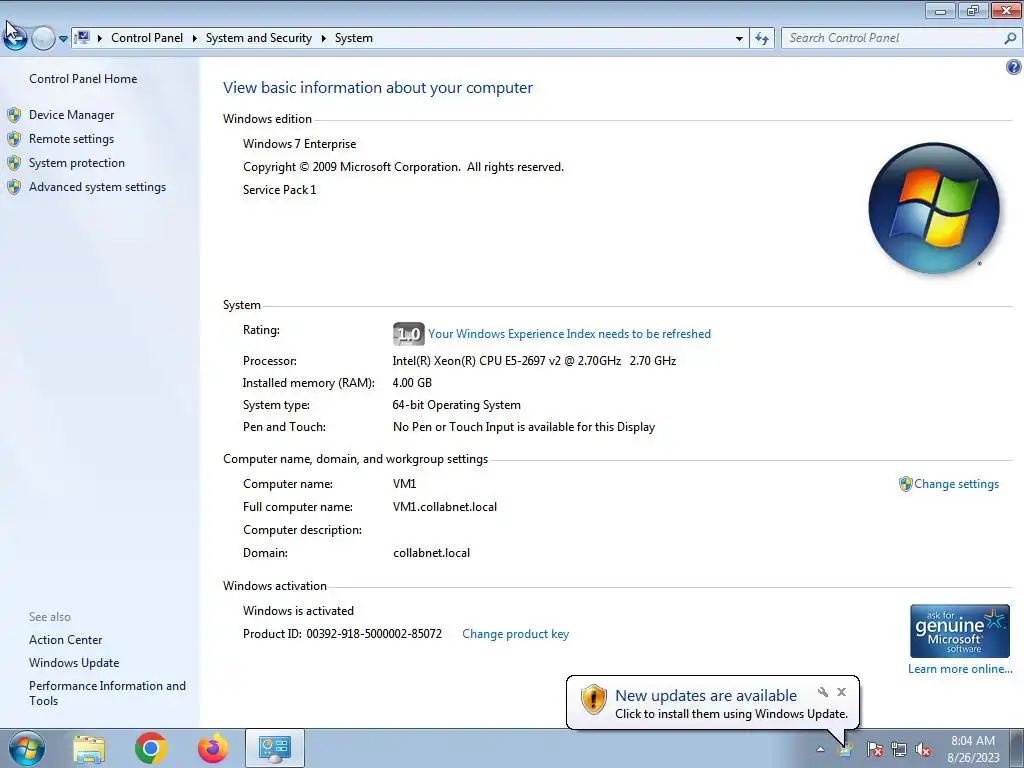Screen dimensions: 1024x768
Task: Click the installed memory value 4.00 GB
Action: pos(412,383)
